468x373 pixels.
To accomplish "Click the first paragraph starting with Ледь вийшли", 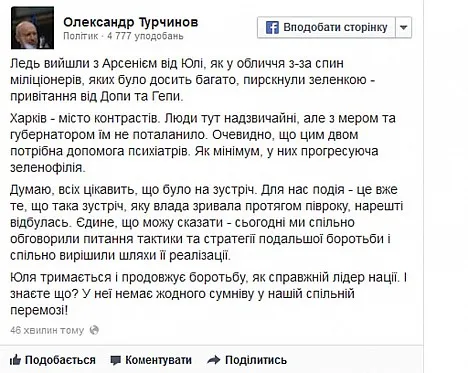I will click(193, 80).
